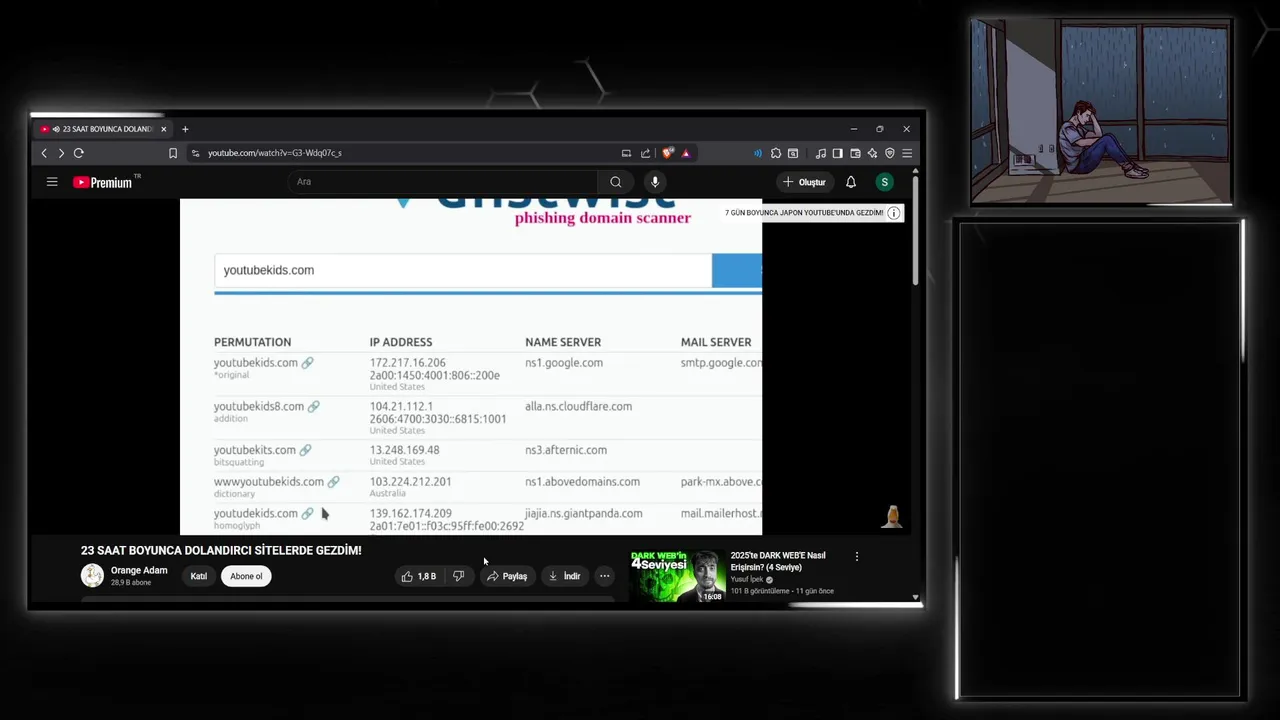Open the browser main hamburger menu
This screenshot has height=720, width=1280.
(x=907, y=153)
